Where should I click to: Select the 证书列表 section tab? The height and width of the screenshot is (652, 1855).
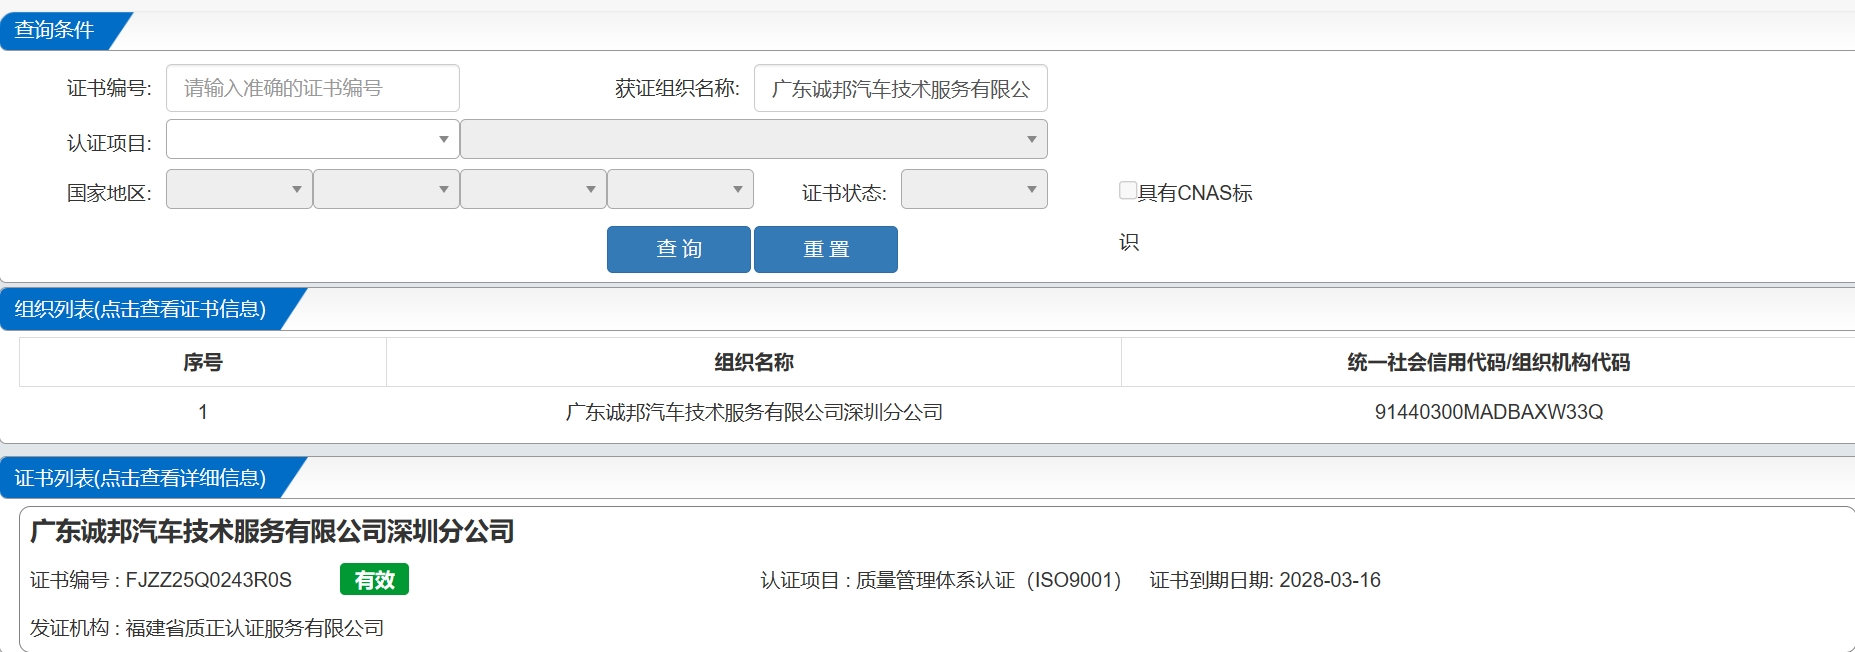point(140,478)
